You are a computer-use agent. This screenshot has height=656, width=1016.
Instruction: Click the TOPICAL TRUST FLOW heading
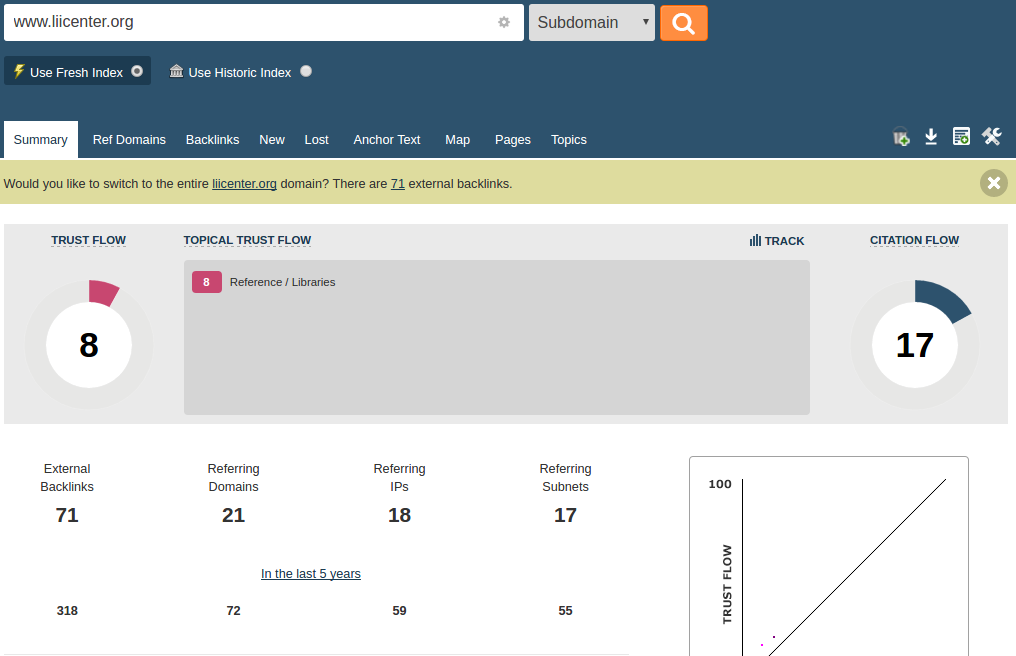pyautogui.click(x=248, y=240)
